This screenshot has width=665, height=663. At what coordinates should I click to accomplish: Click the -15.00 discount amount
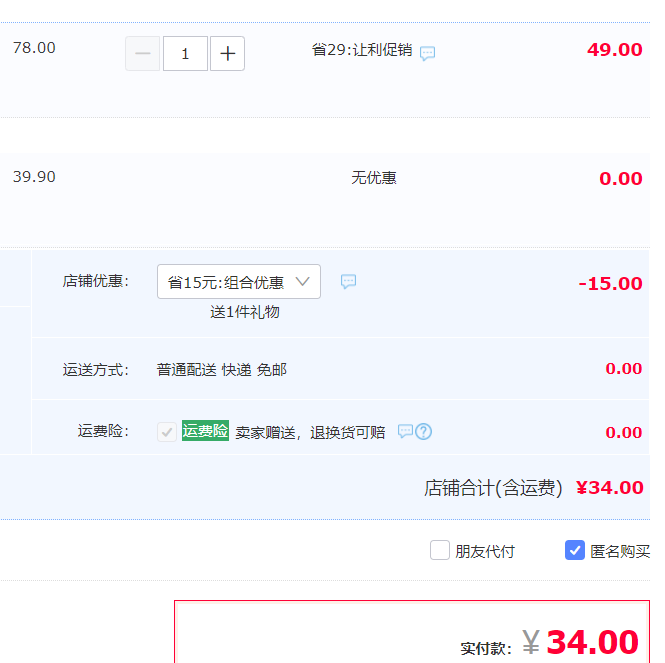(610, 283)
